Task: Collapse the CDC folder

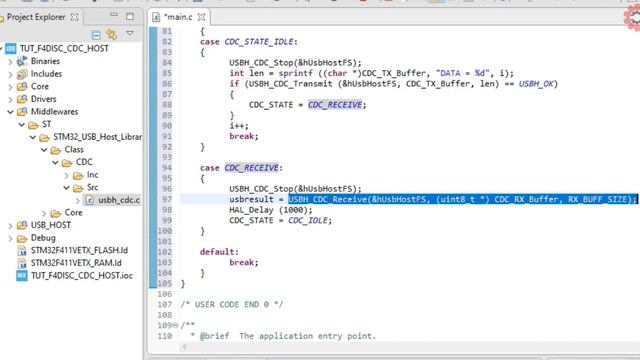Action: click(x=55, y=163)
